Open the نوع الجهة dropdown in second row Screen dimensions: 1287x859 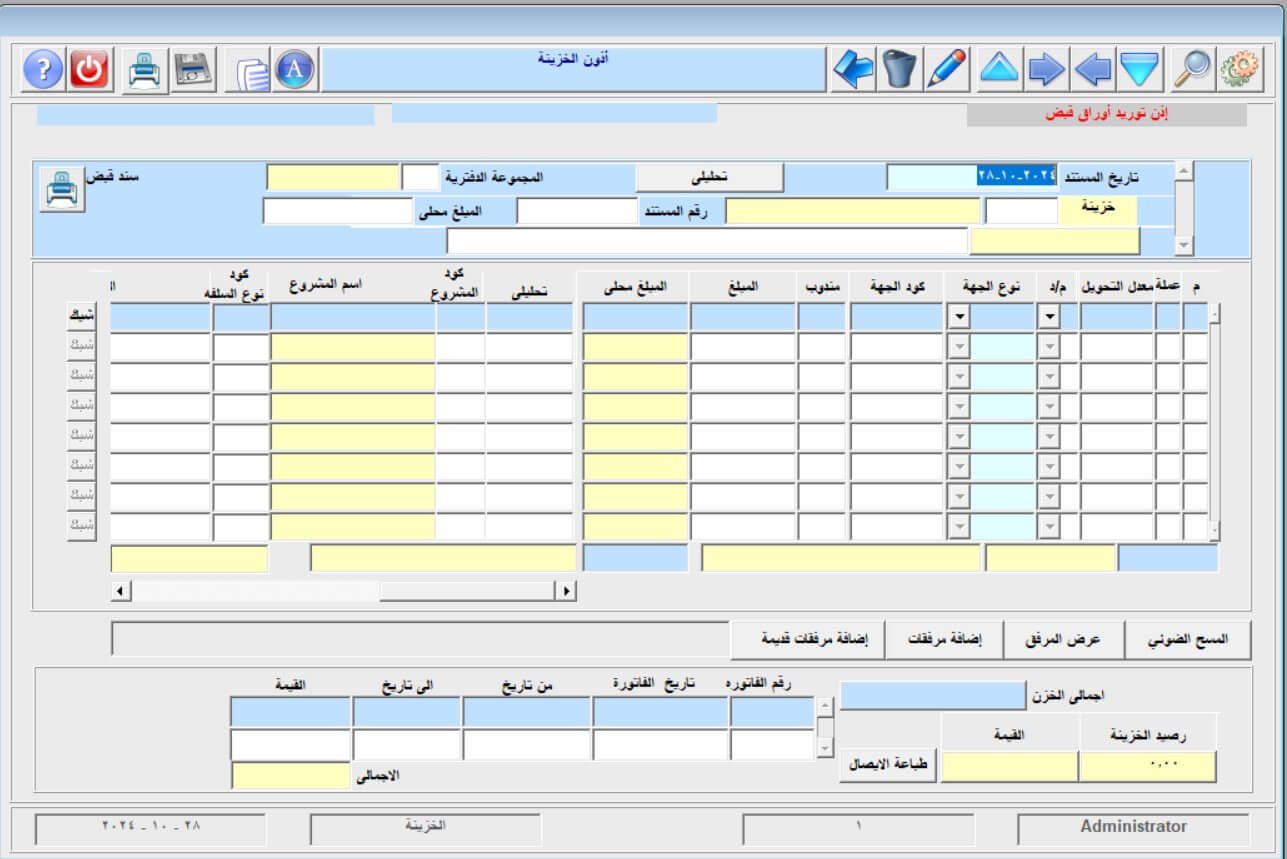tap(959, 347)
